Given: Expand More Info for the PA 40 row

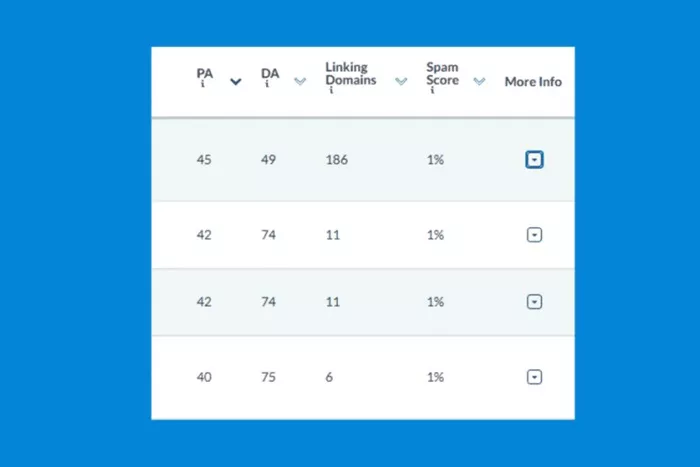Looking at the screenshot, I should coord(534,377).
